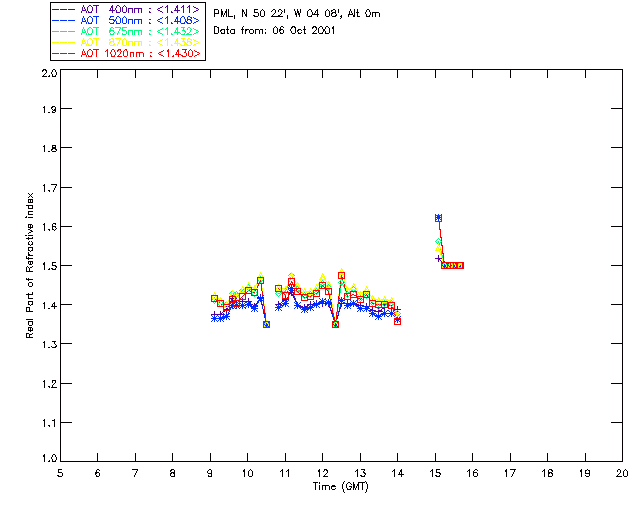Click the x-axis time label 5

[60, 473]
